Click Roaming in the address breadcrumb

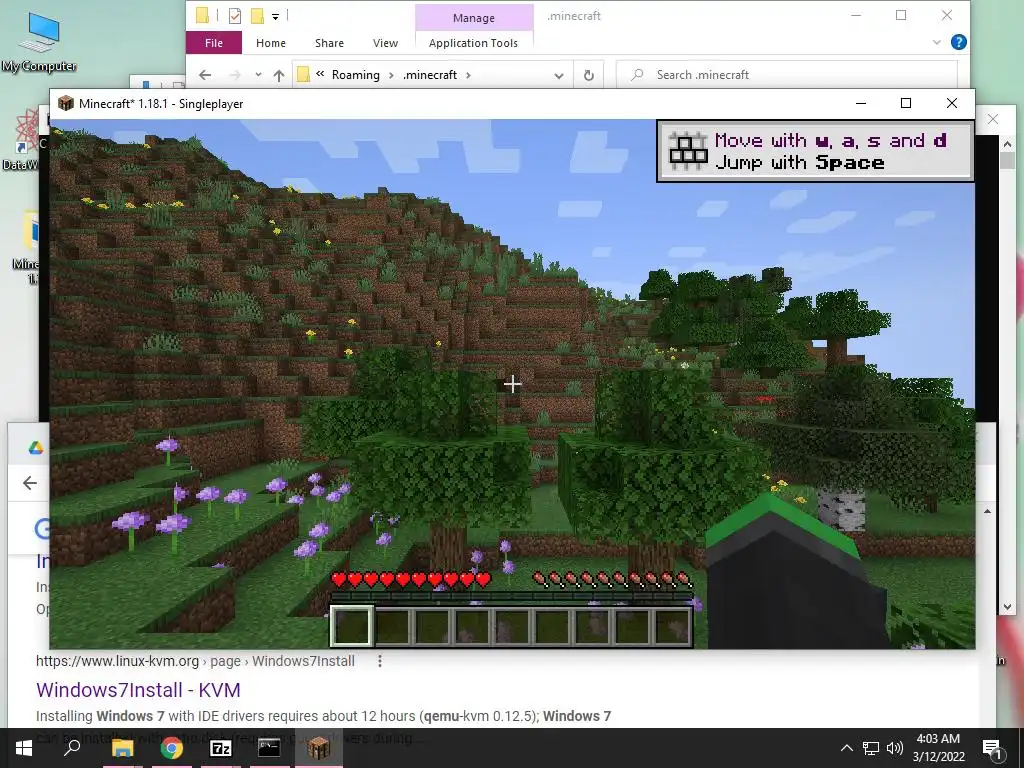(x=355, y=75)
